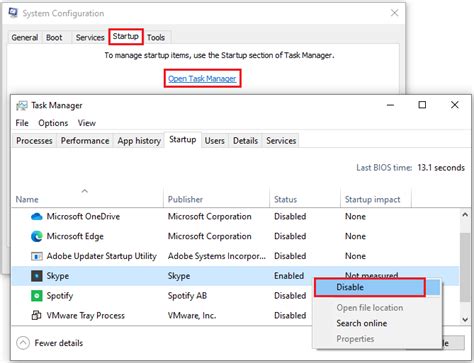Open the View menu in Task Manager
Viewport: 474px width, 363px height.
[x=87, y=123]
